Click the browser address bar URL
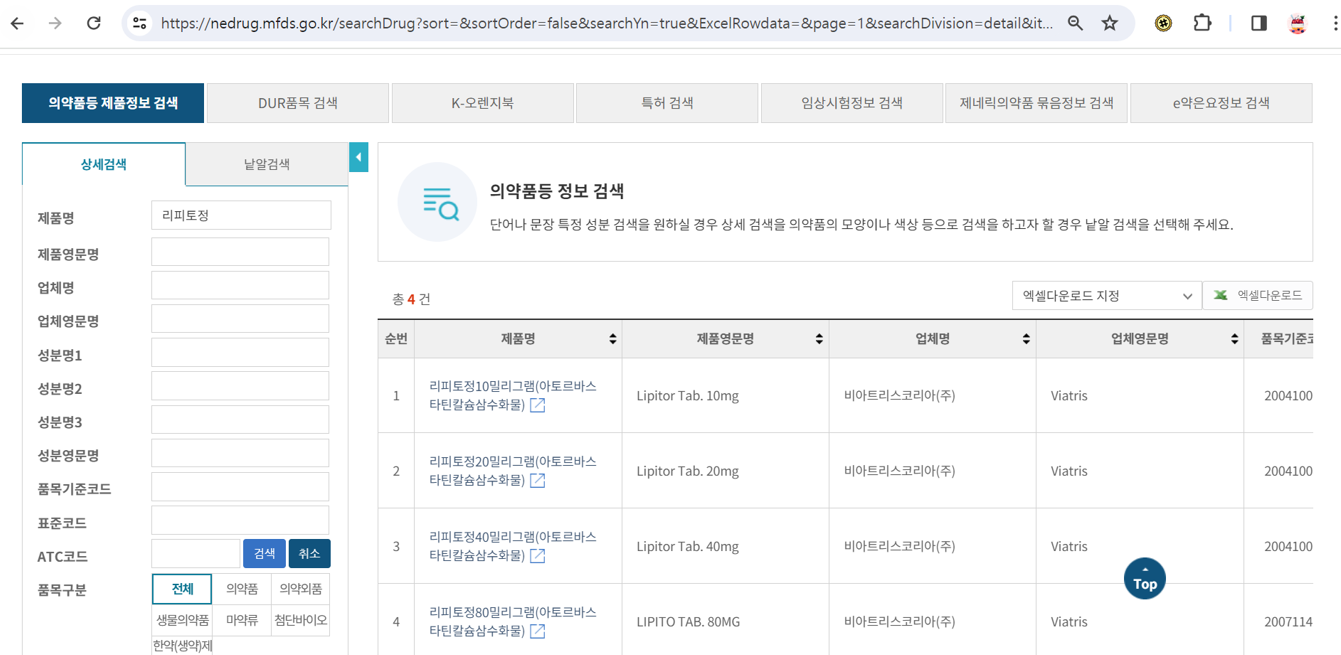 tap(606, 23)
